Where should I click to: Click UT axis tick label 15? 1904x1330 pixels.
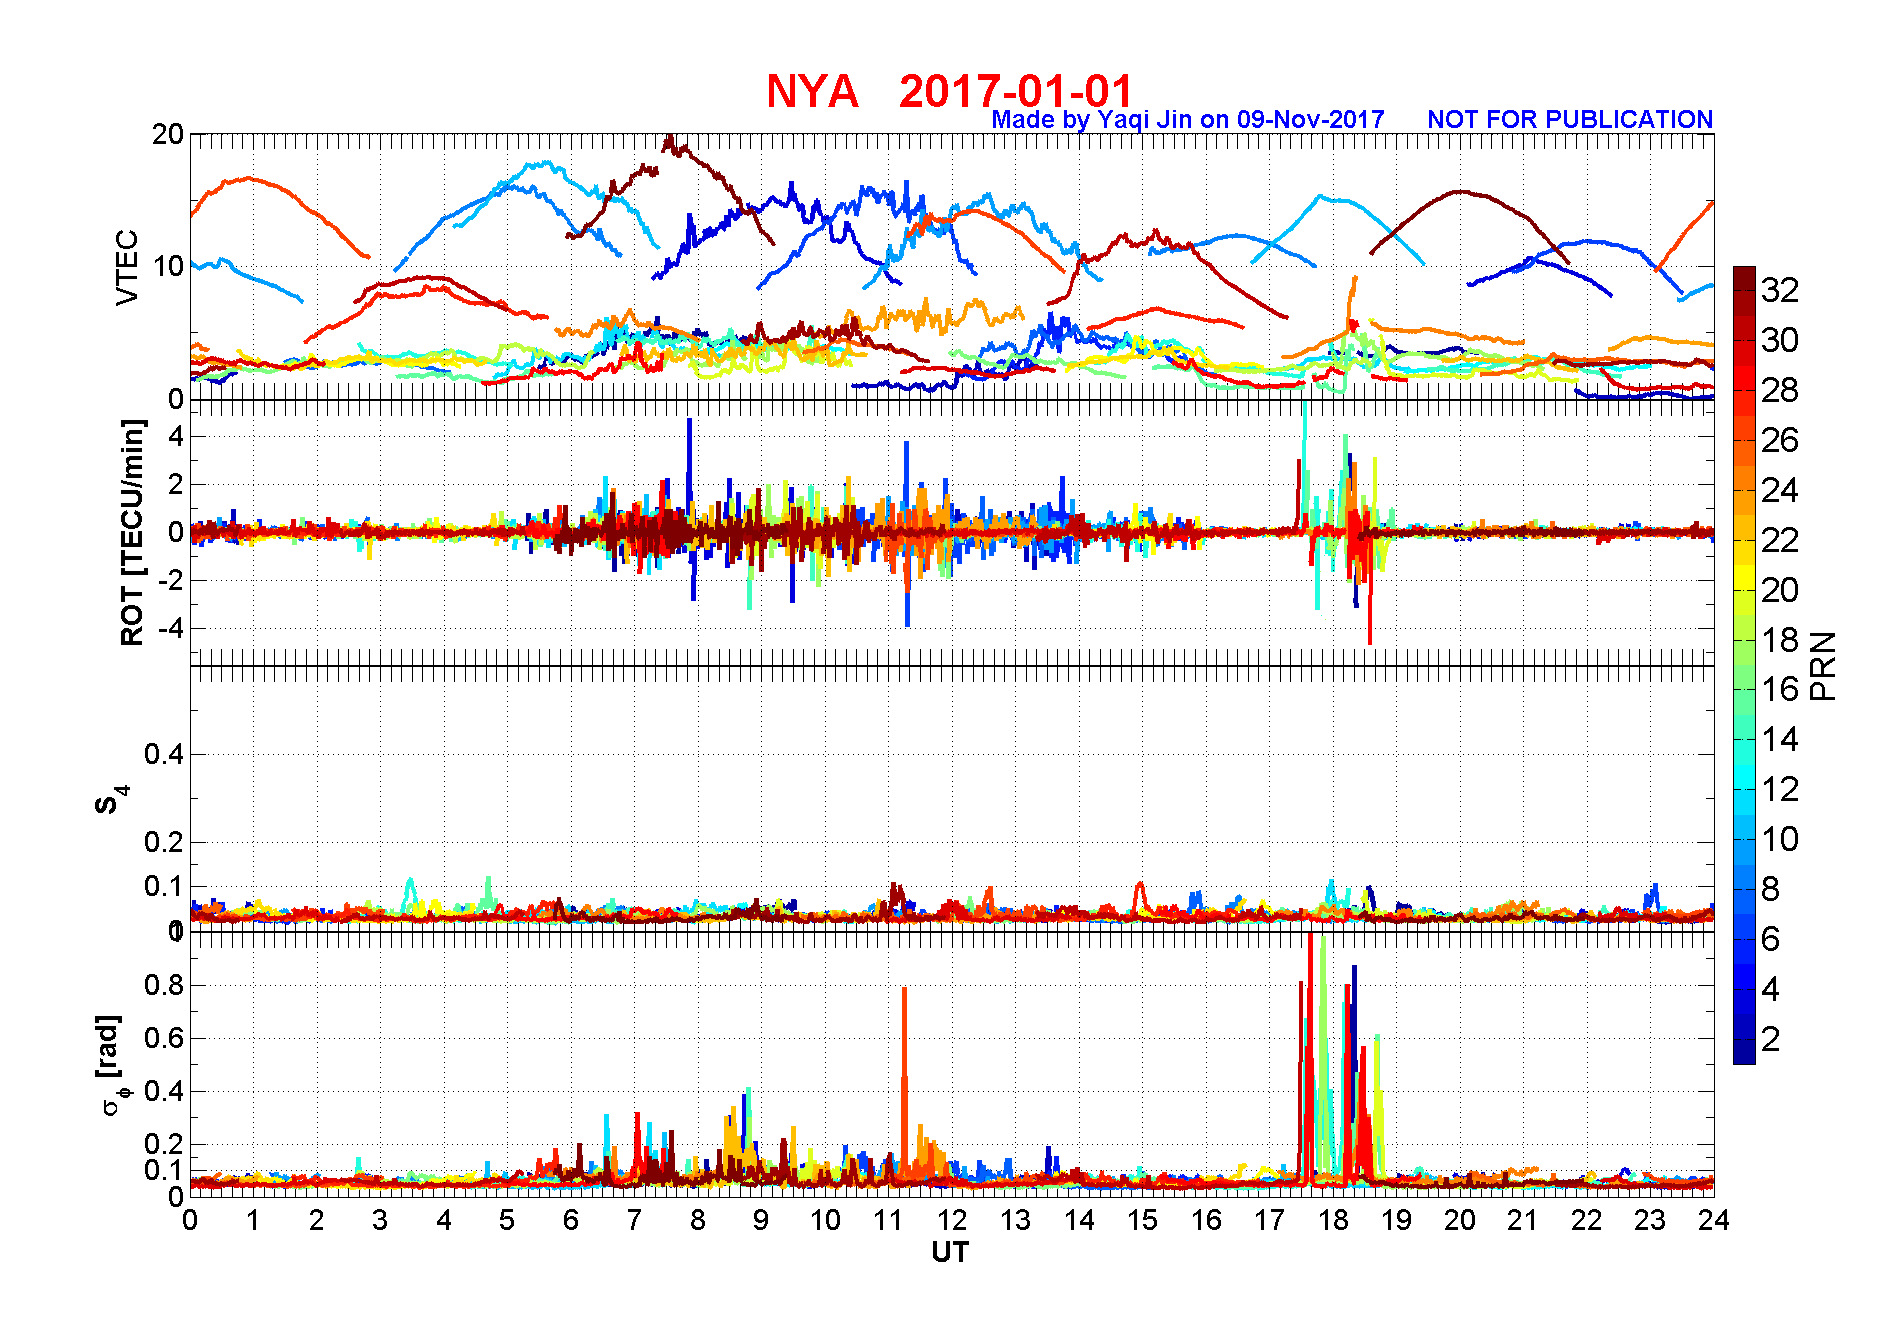(x=1142, y=1220)
